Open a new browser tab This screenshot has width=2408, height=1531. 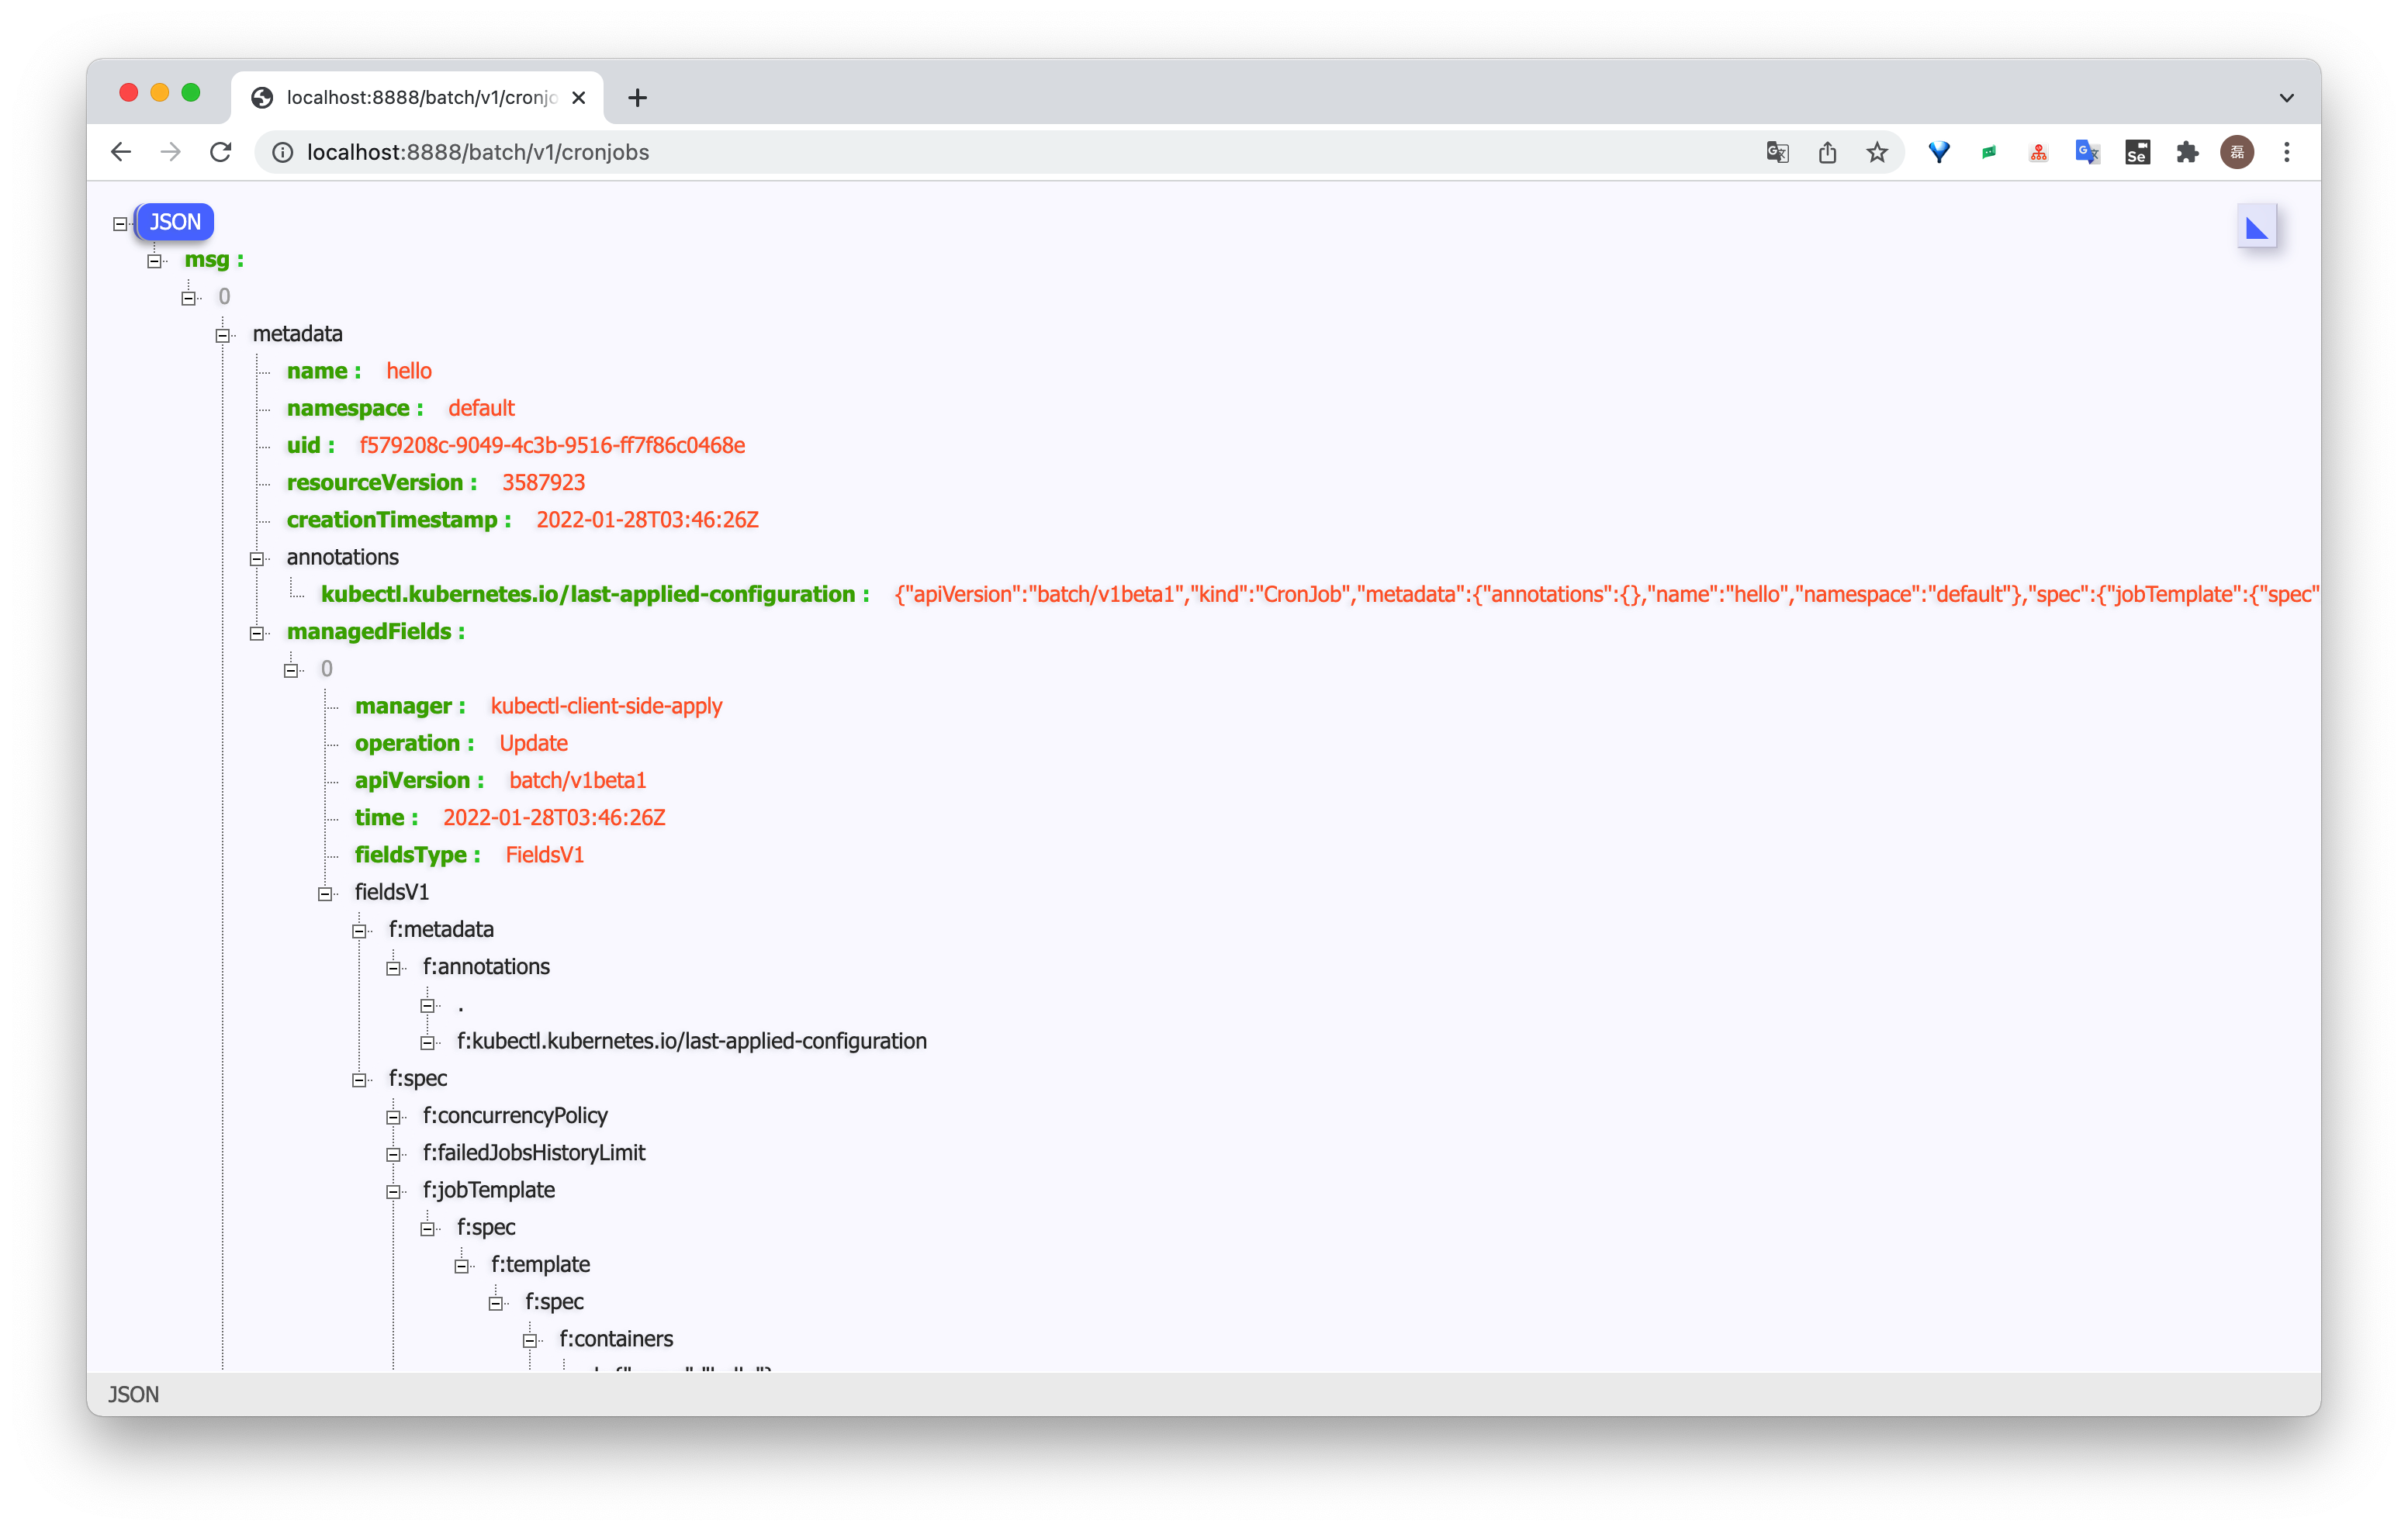637,97
